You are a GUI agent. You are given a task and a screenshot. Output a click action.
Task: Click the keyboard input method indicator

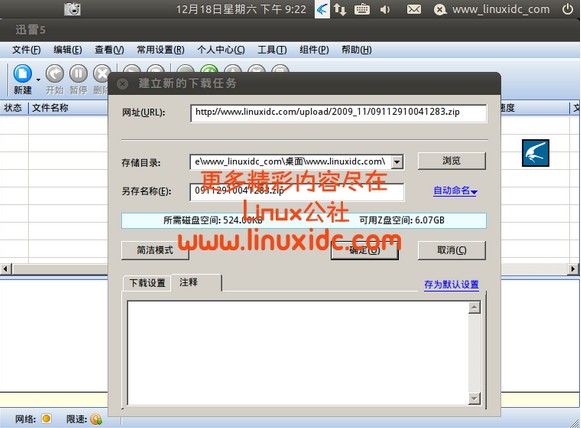tap(362, 9)
